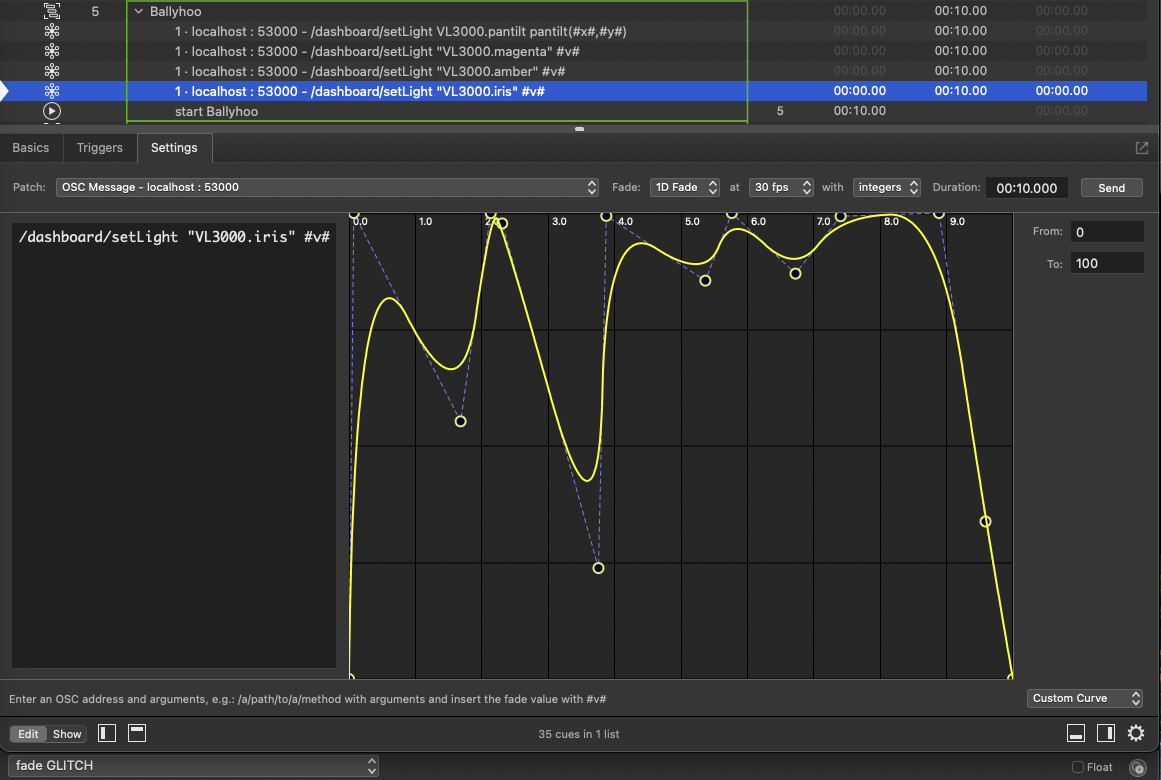Click the network cue icon for VL3000.magenta
The image size is (1161, 780).
pos(52,51)
